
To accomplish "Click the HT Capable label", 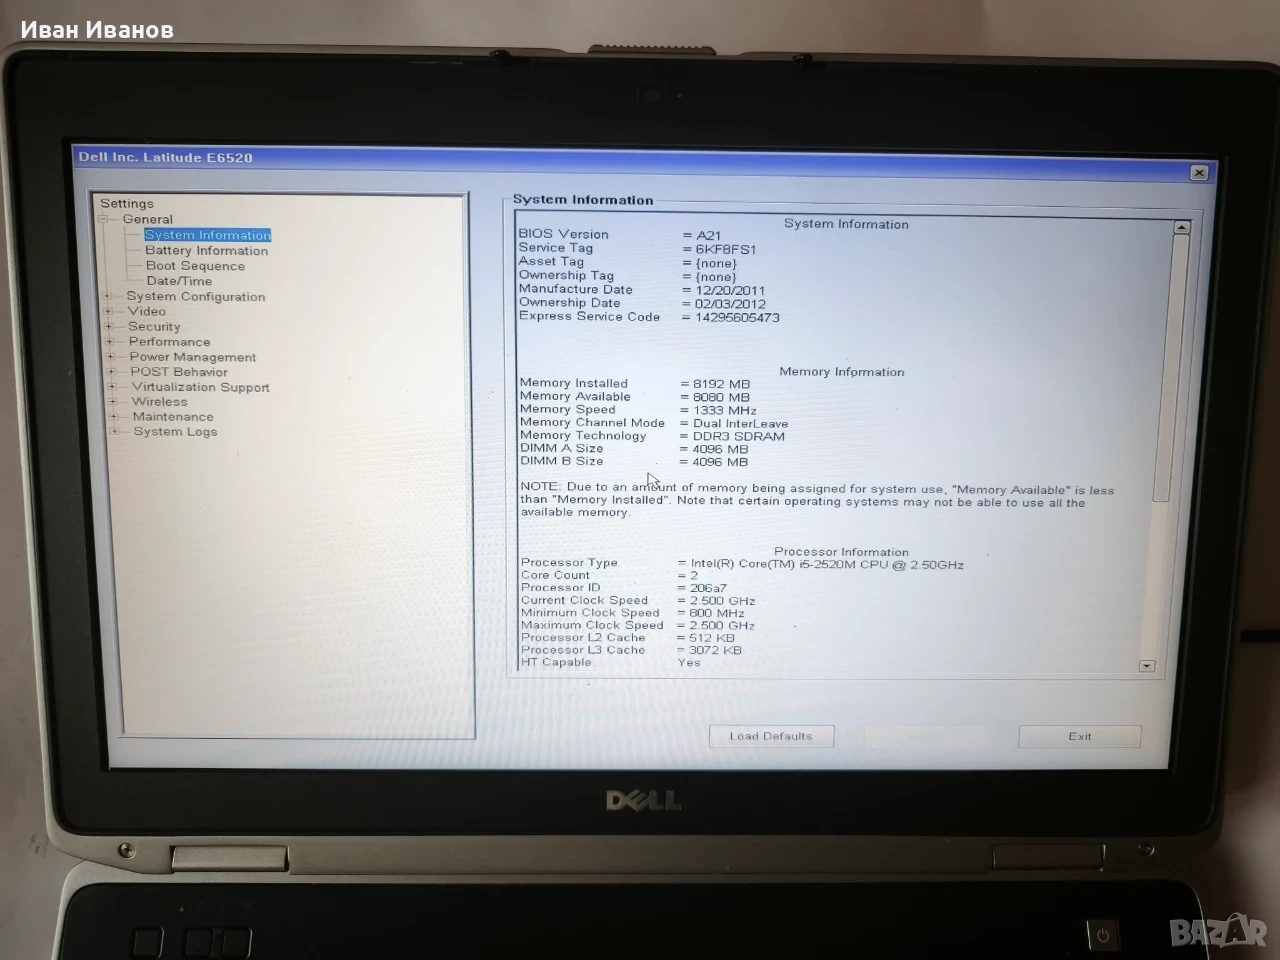I will click(x=556, y=662).
